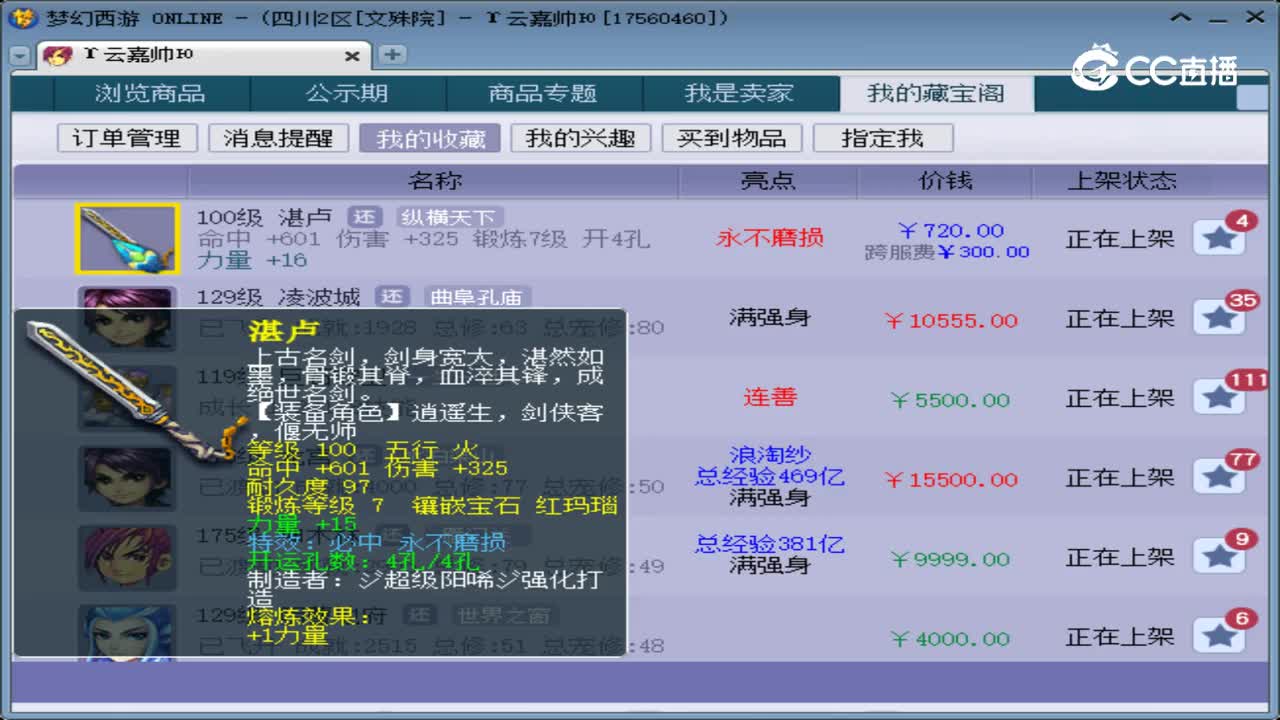Click the favorite star with badge 9
The image size is (1280, 720).
point(1219,557)
